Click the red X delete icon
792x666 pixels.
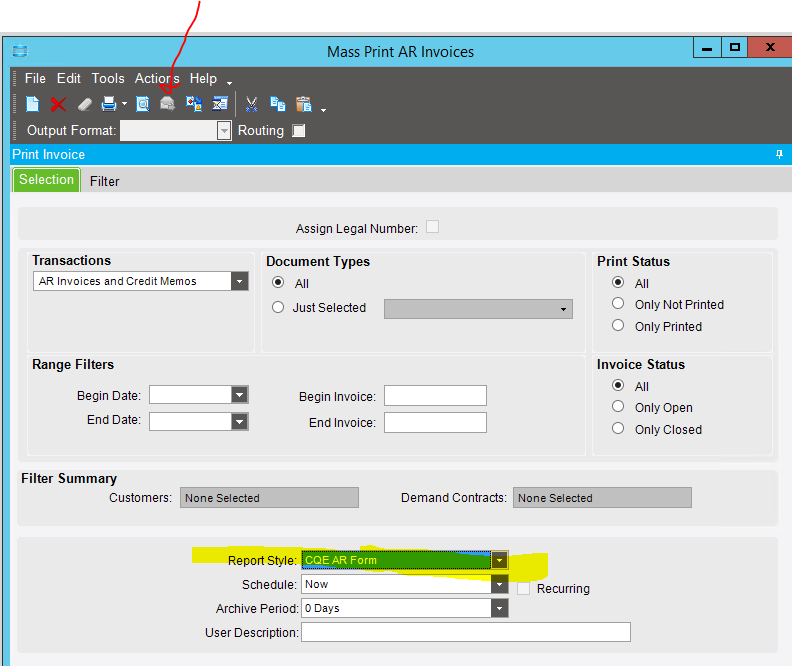tap(58, 105)
